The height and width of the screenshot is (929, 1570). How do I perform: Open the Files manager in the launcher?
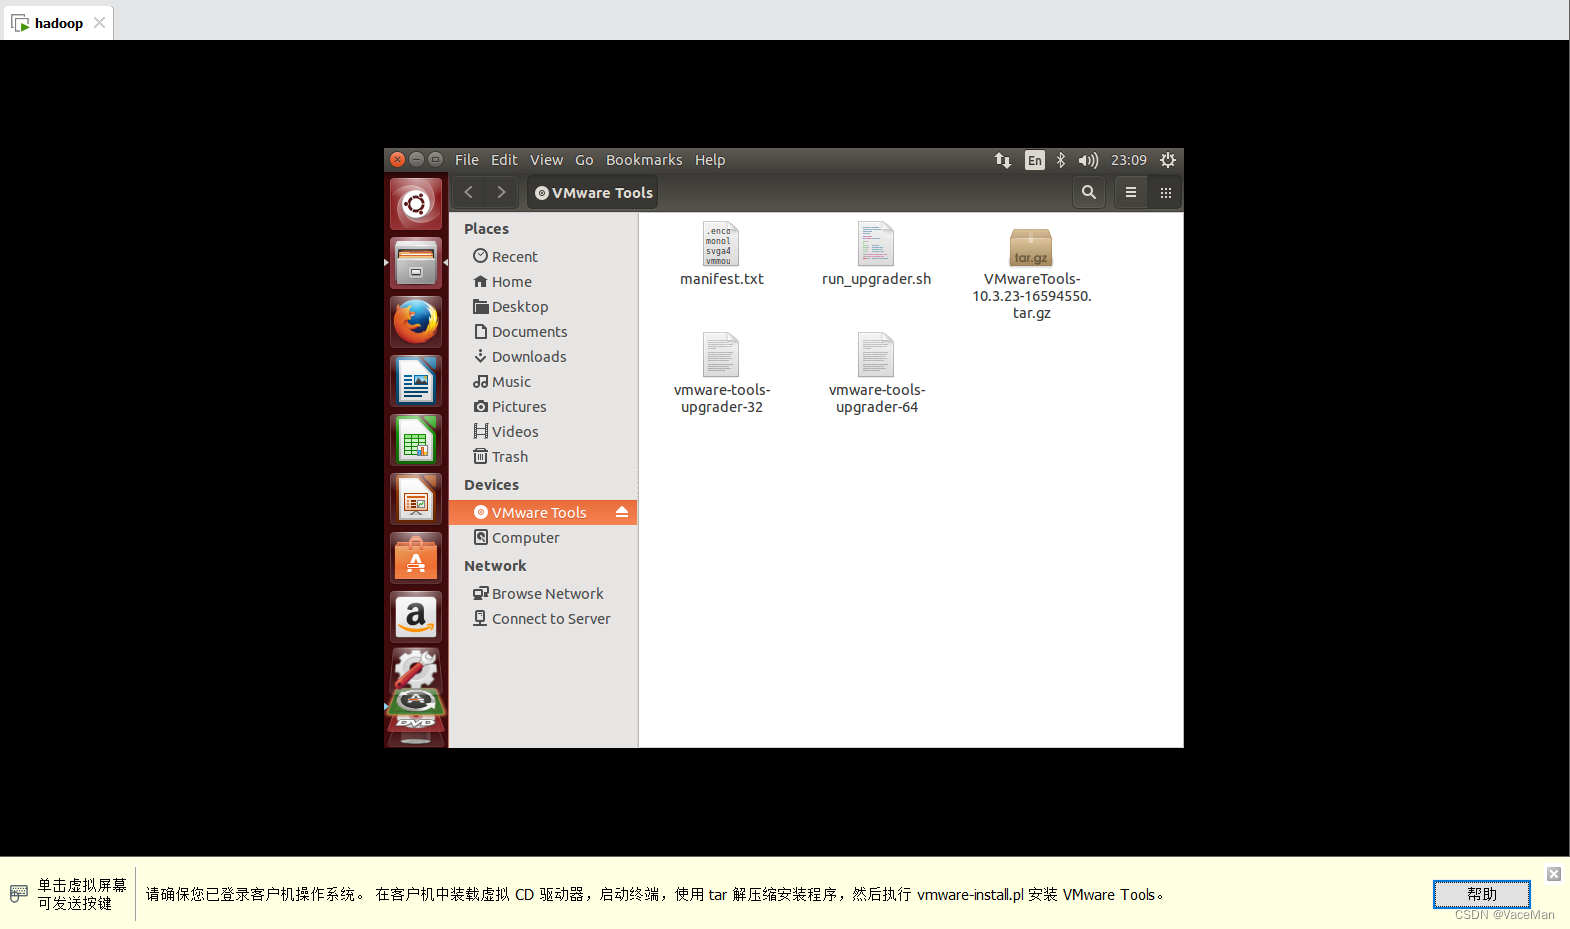point(416,263)
